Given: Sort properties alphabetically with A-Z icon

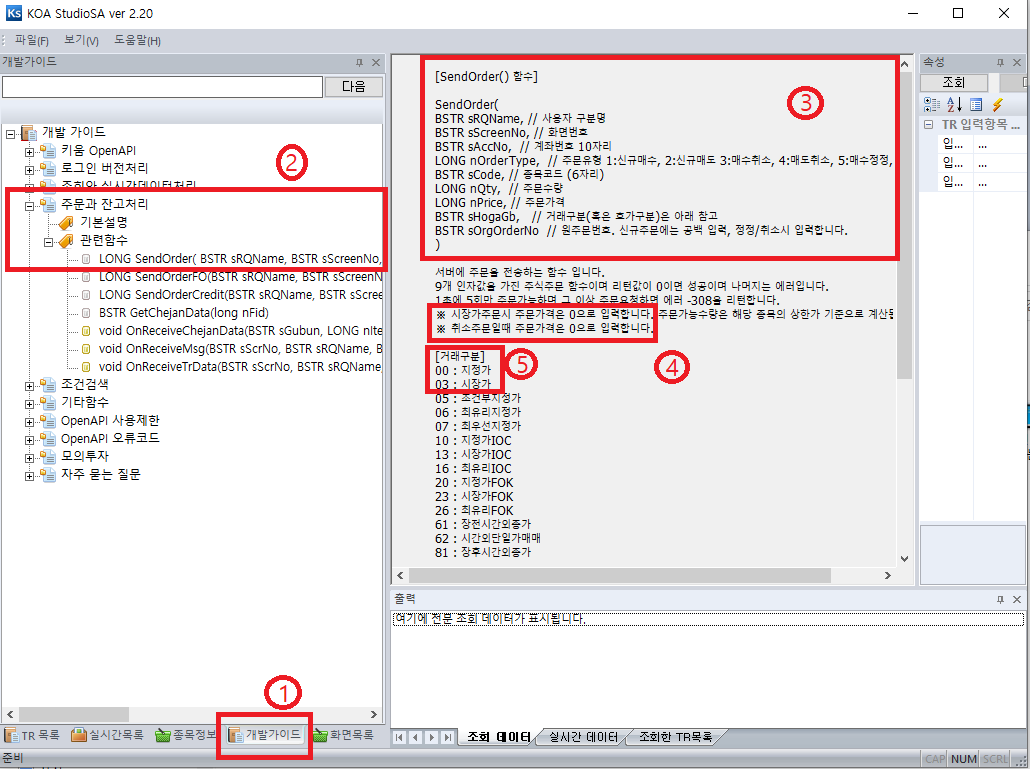Looking at the screenshot, I should point(954,104).
